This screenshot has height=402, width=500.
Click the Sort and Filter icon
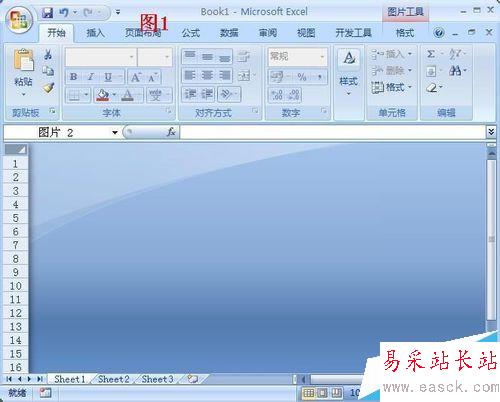tap(455, 54)
